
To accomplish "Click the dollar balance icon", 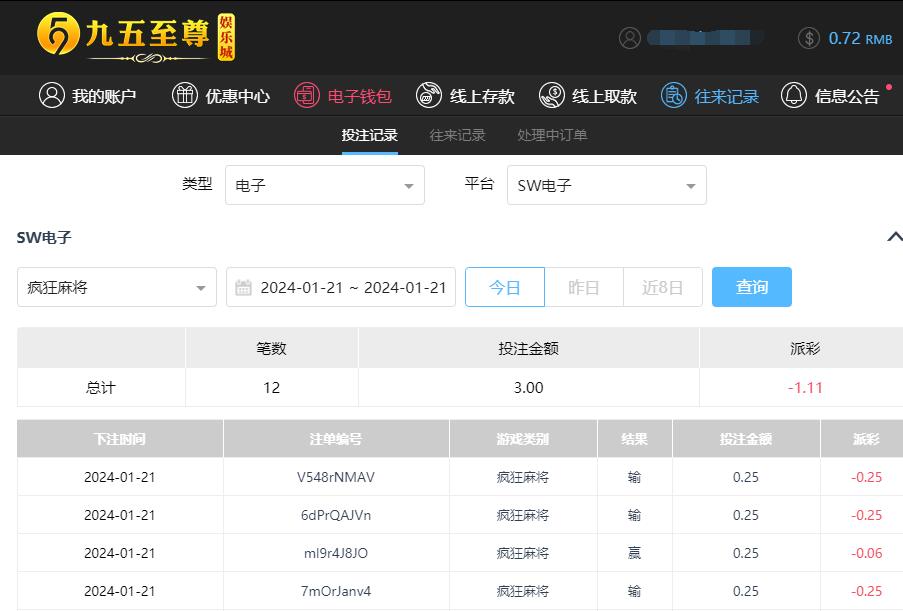I will point(809,38).
